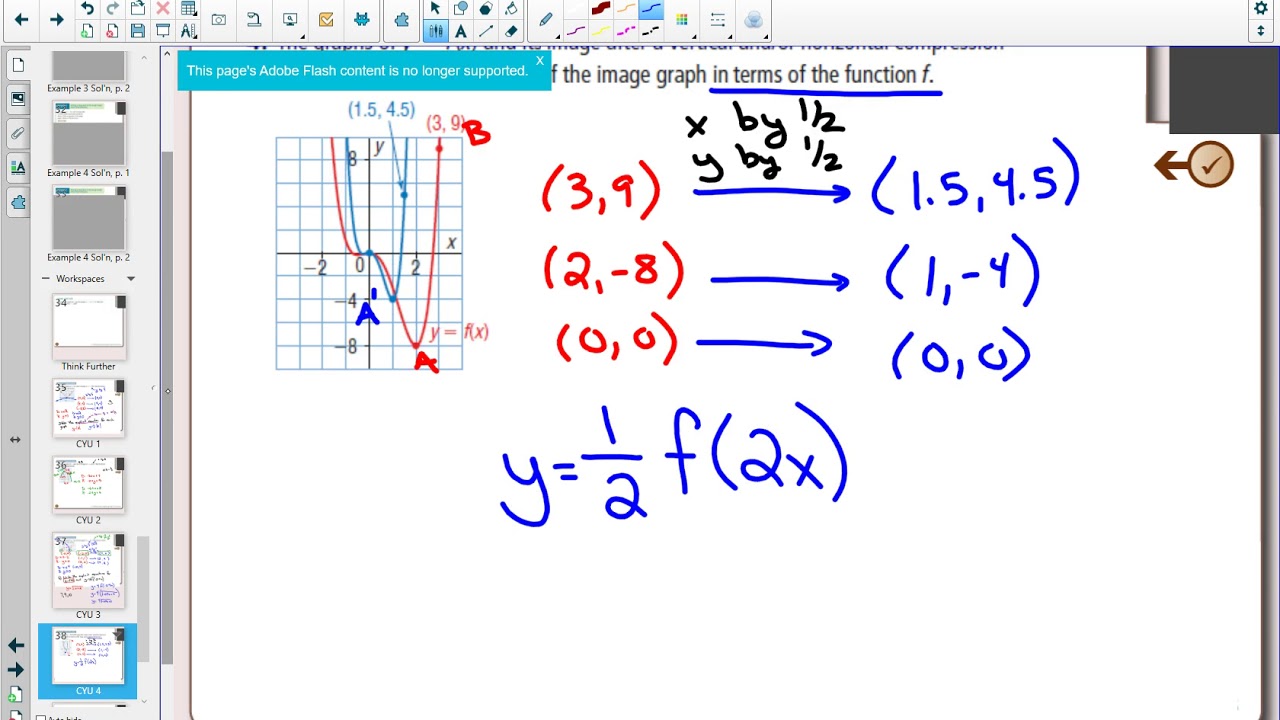
Task: Open the Properties tab
Action: point(18,167)
